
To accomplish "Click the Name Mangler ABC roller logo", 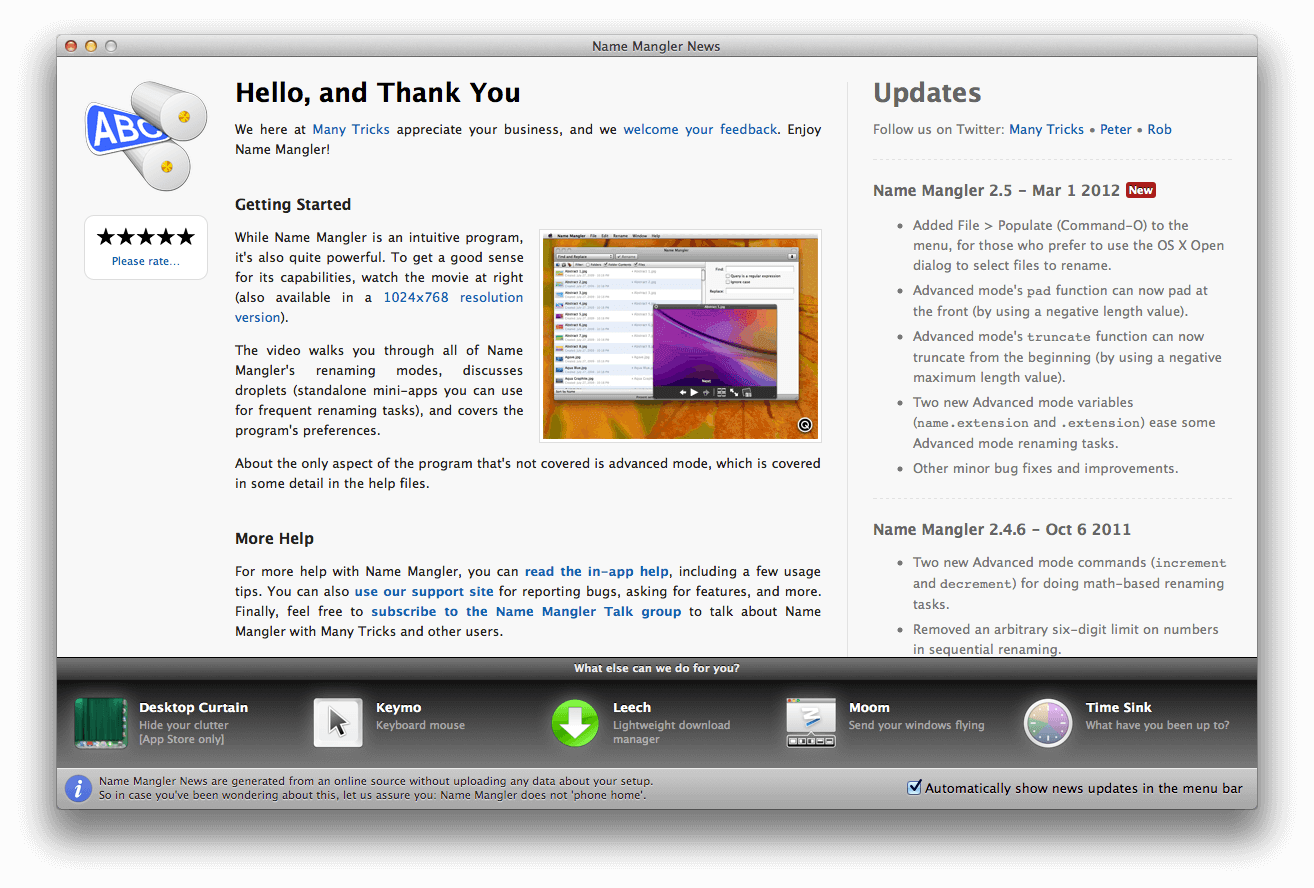I will pyautogui.click(x=146, y=136).
